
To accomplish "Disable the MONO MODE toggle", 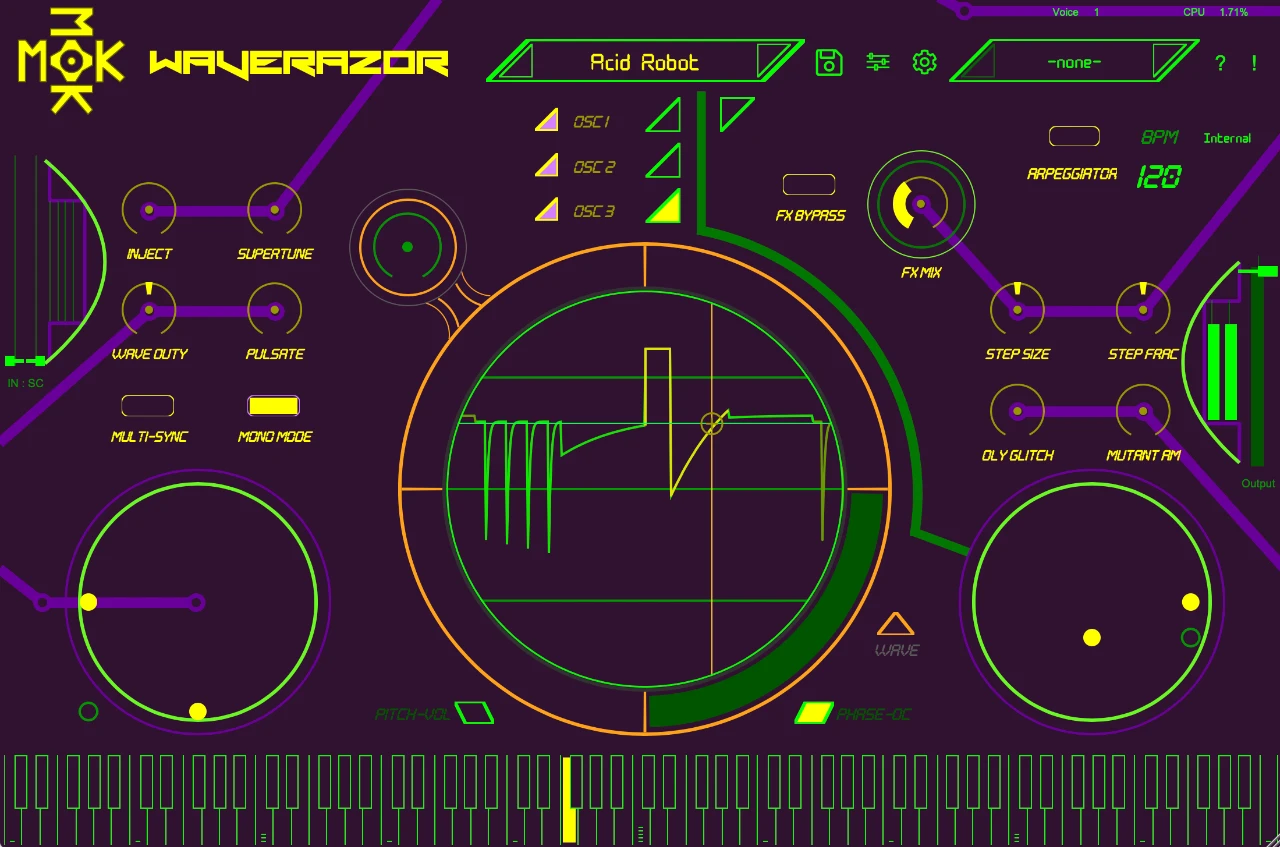I will [x=273, y=406].
